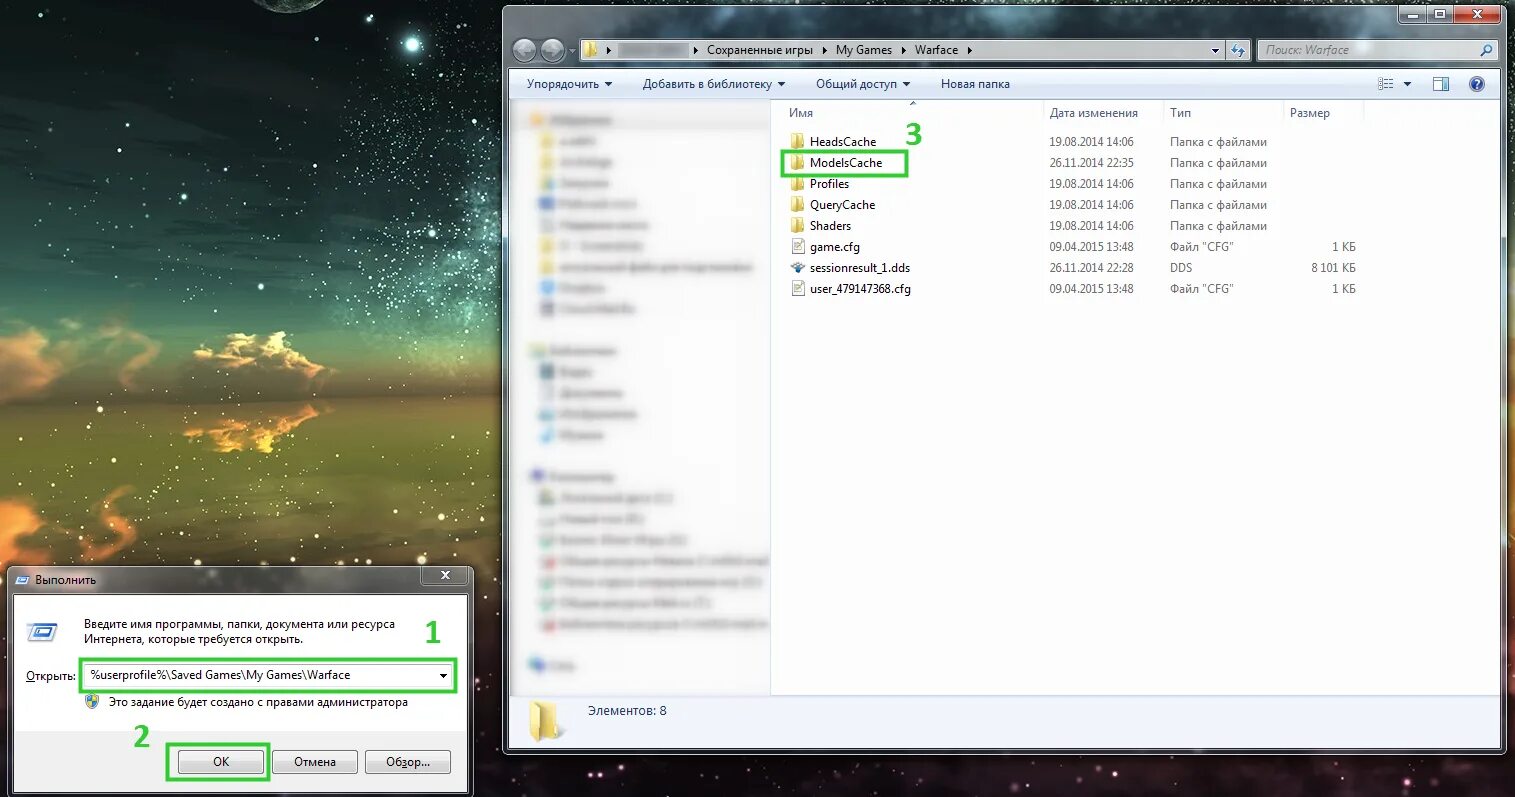
Task: Select the HeadsCache folder icon
Action: click(x=797, y=141)
